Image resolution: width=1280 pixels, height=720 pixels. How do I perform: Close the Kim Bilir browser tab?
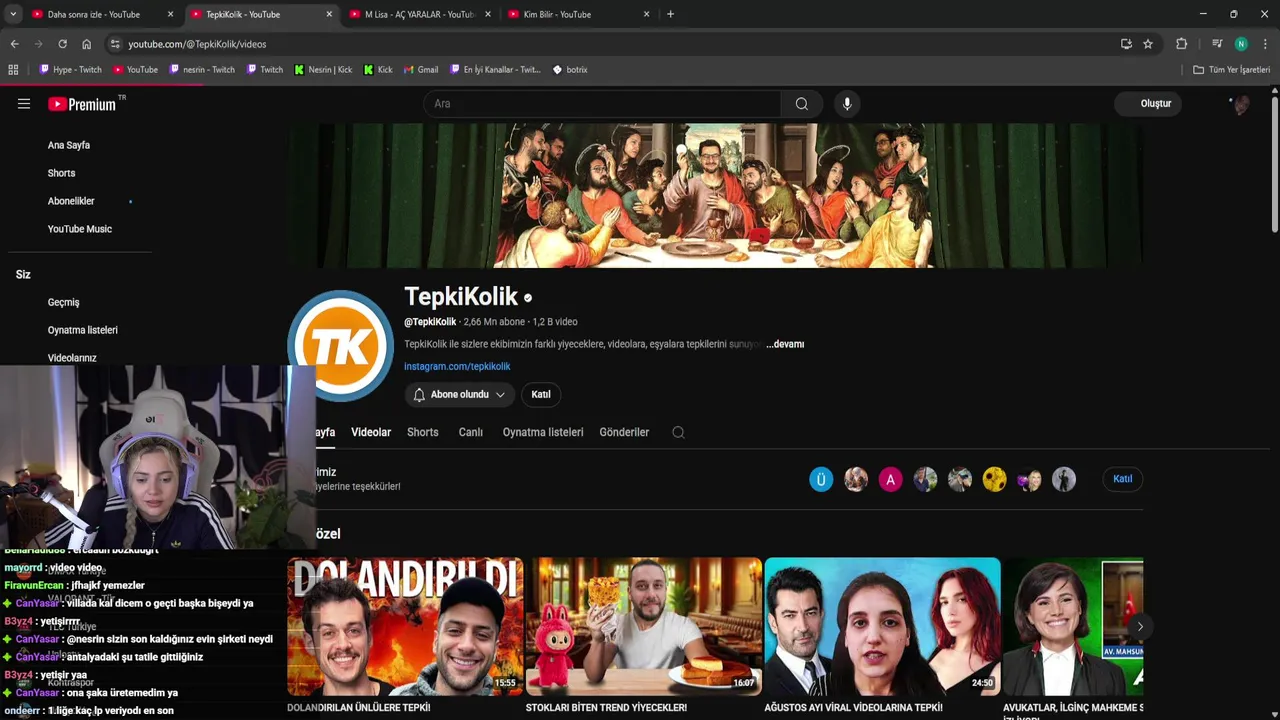tap(647, 14)
